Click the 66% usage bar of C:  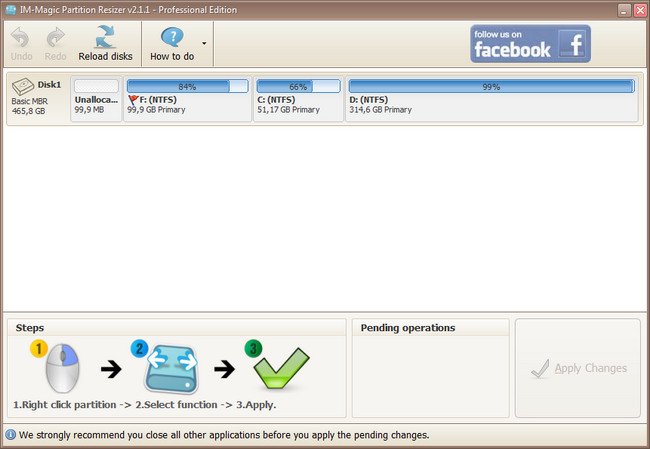(x=298, y=86)
